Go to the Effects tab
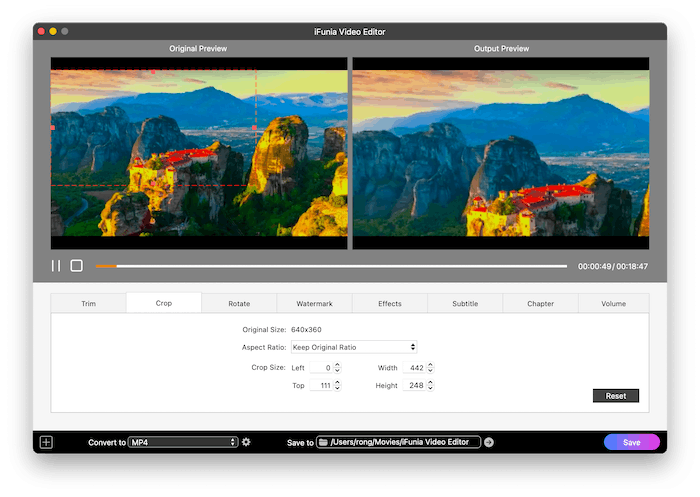The width and height of the screenshot is (700, 497). click(390, 303)
